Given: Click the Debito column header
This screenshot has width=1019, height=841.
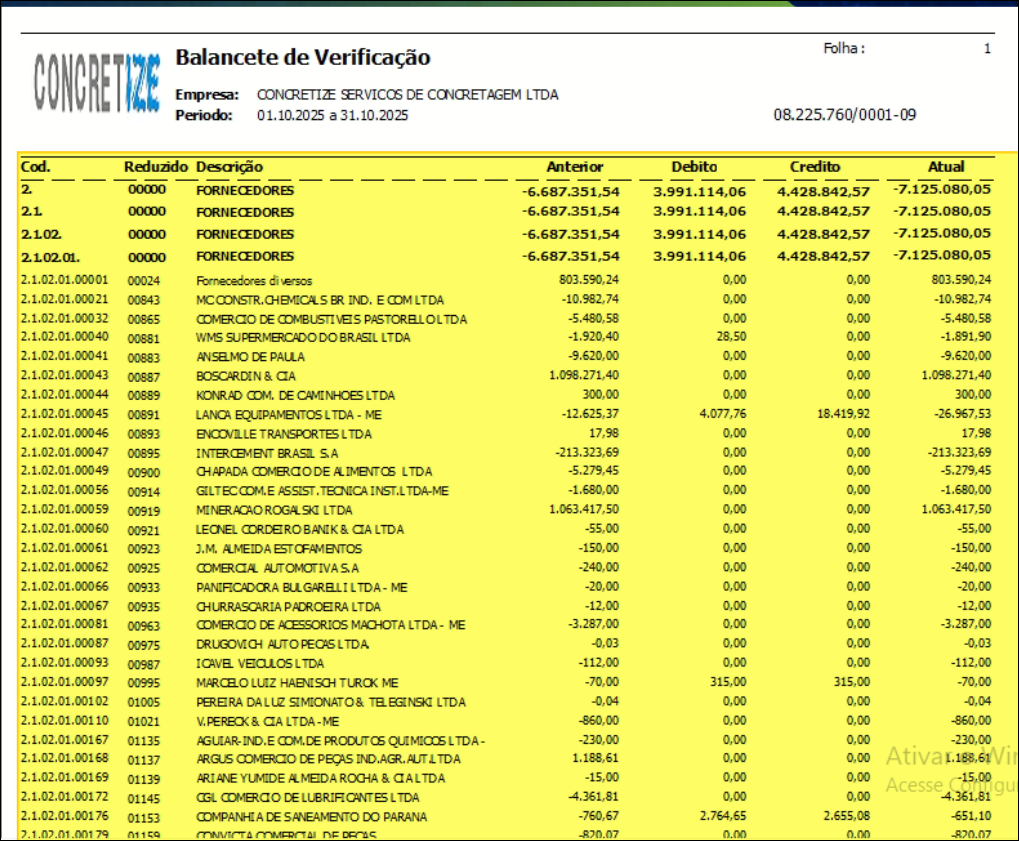Looking at the screenshot, I should click(694, 167).
